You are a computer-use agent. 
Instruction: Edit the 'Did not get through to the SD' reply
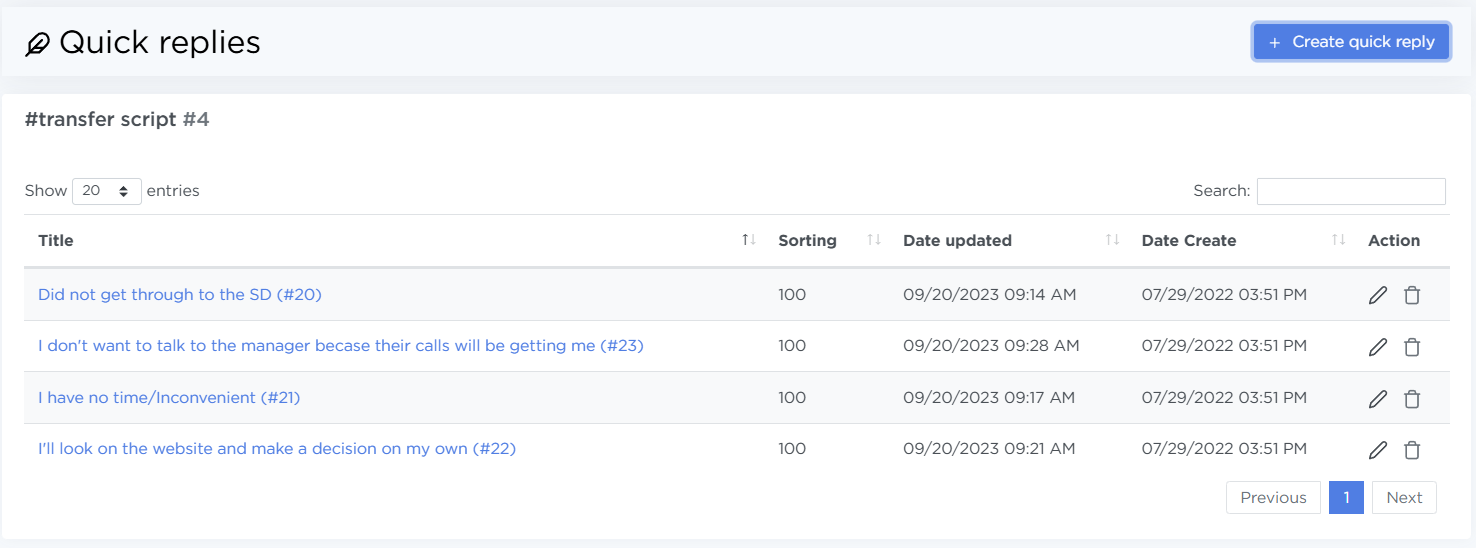pyautogui.click(x=1378, y=295)
